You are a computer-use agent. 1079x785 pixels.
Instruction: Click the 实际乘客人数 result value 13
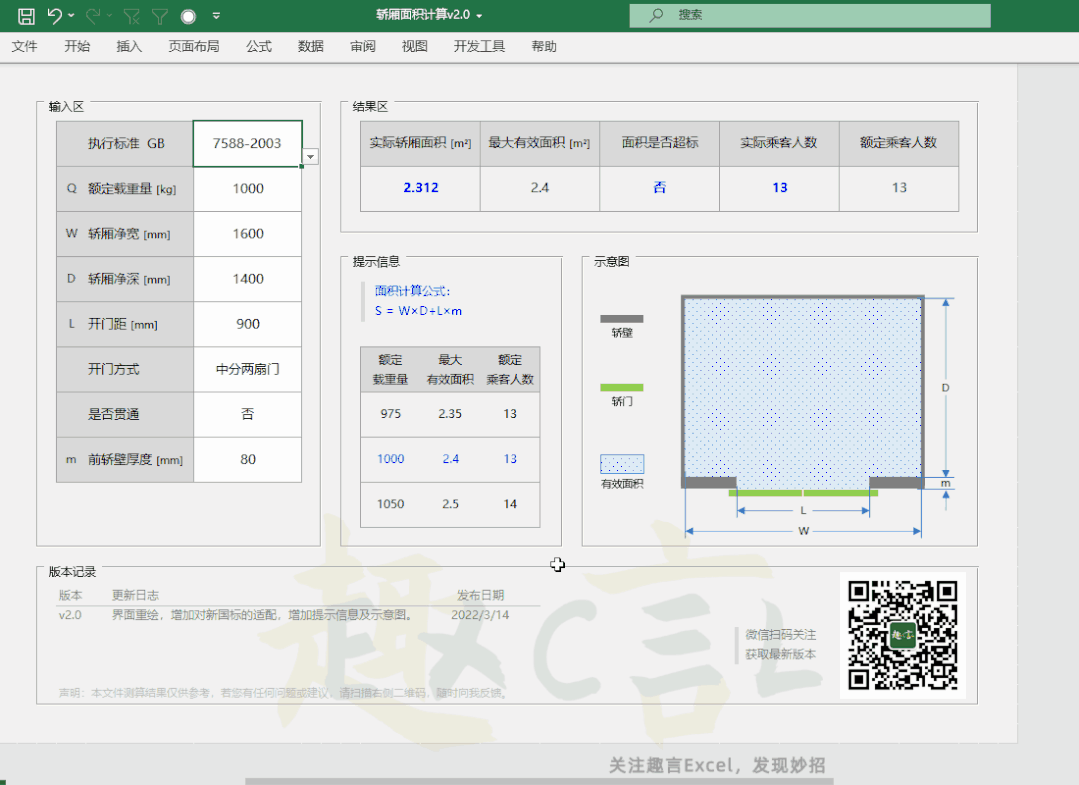point(780,188)
